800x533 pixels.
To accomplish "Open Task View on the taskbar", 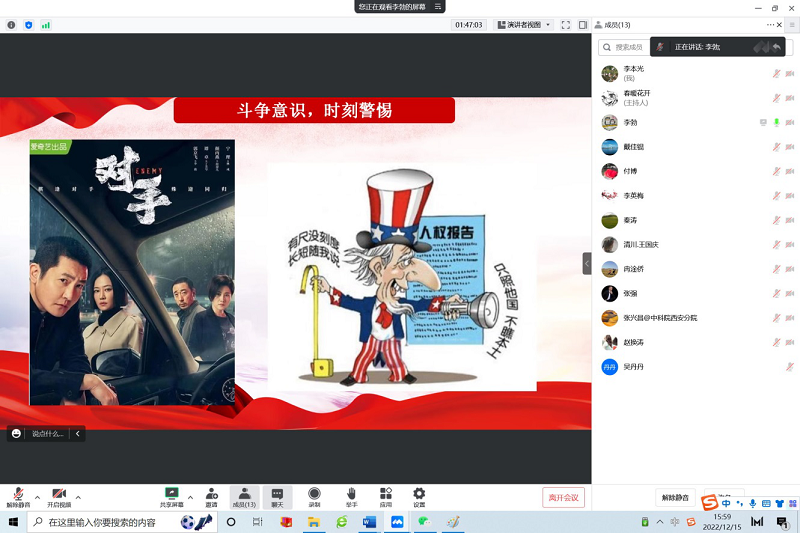I will (x=257, y=522).
